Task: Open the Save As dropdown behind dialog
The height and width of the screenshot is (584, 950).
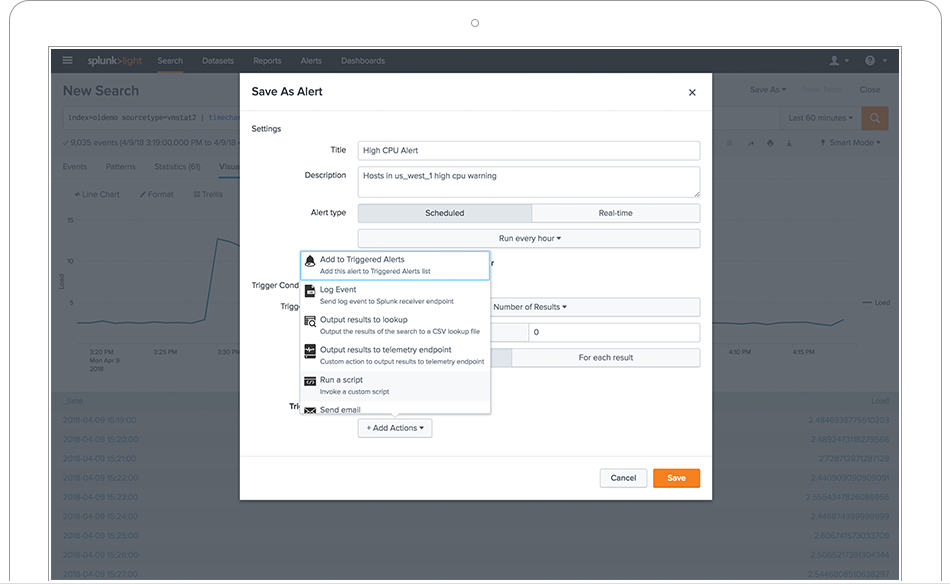Action: click(768, 90)
